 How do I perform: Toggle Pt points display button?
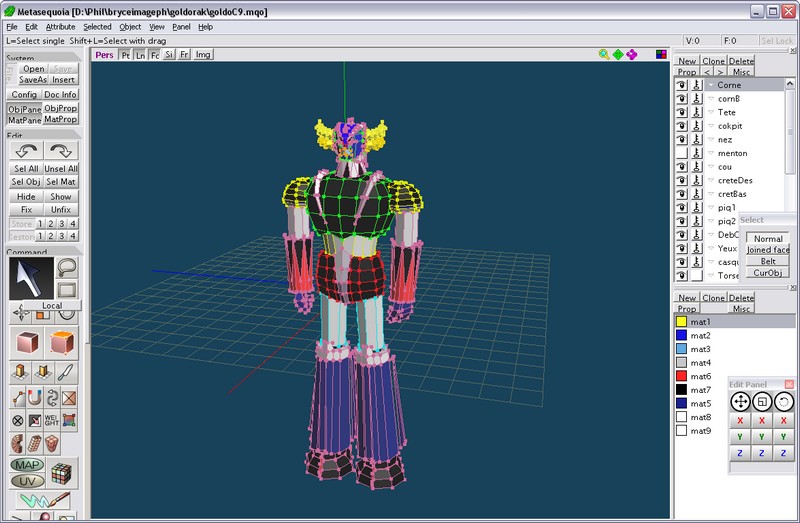click(126, 55)
